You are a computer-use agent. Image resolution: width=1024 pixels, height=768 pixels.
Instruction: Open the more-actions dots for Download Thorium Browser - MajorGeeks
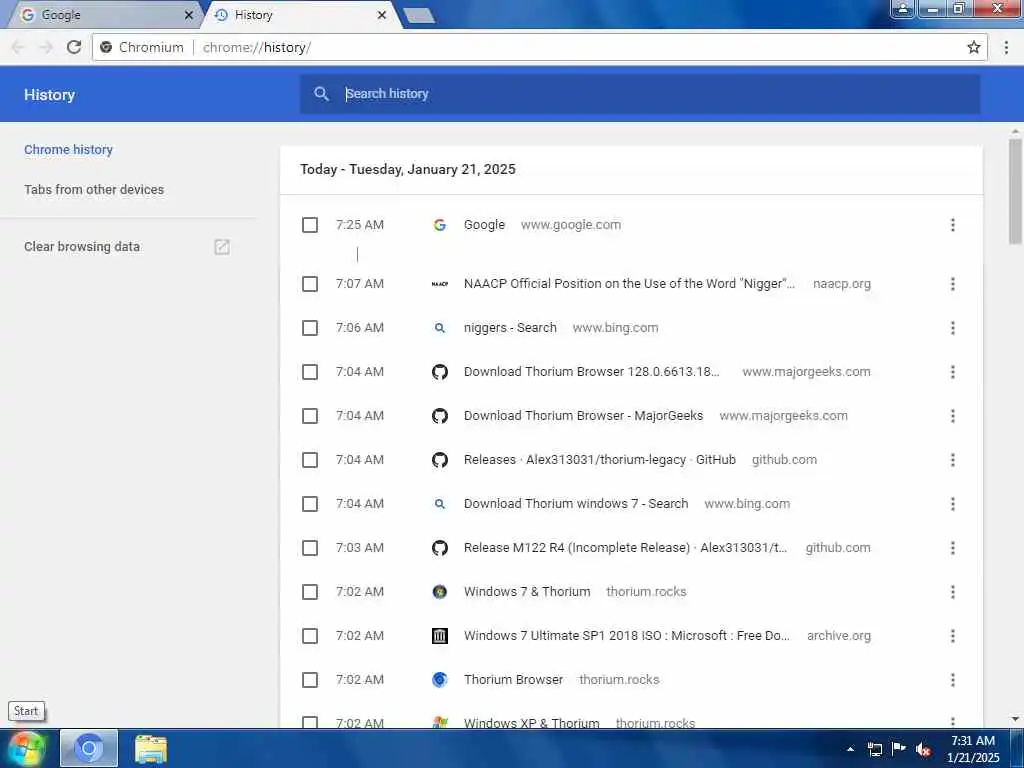coord(953,416)
